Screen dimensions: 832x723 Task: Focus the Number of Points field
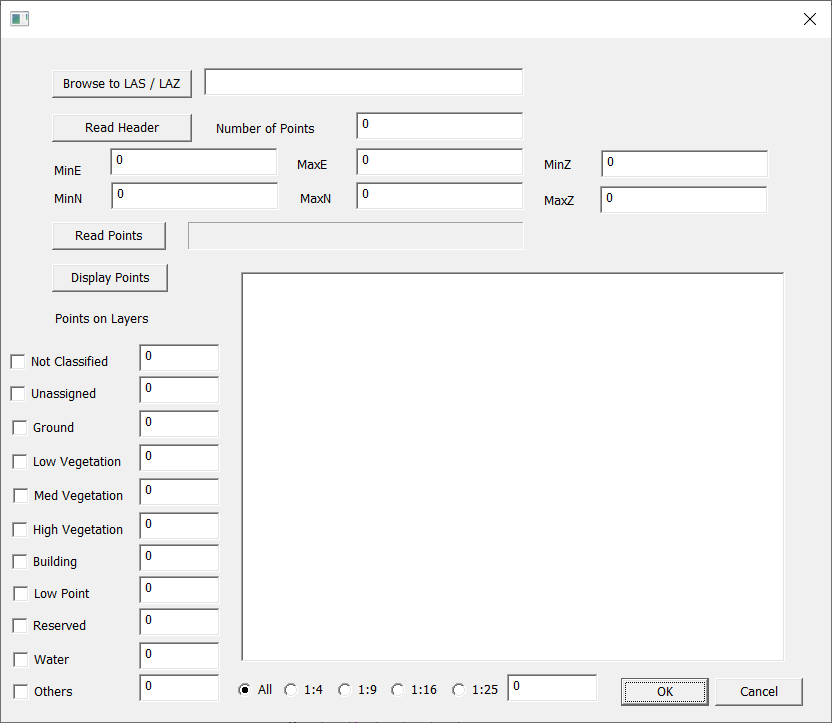tap(439, 126)
